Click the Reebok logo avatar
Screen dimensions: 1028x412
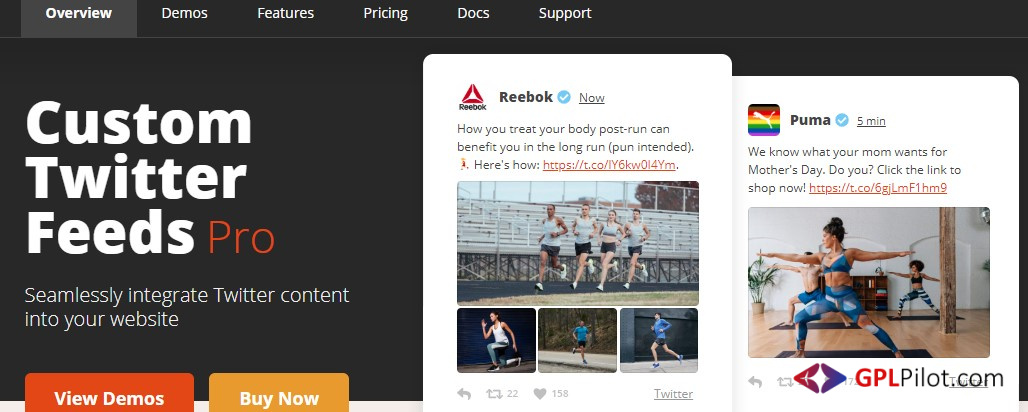(x=473, y=97)
